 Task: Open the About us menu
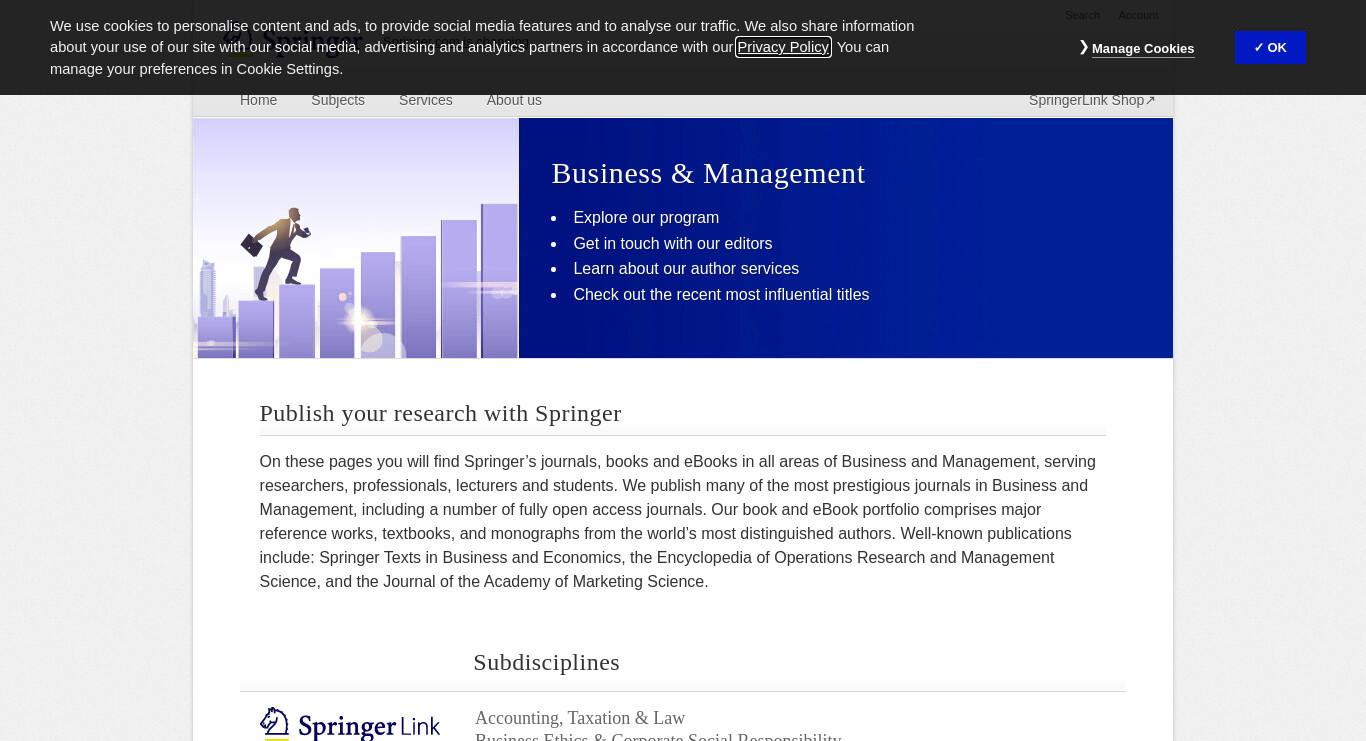[514, 100]
